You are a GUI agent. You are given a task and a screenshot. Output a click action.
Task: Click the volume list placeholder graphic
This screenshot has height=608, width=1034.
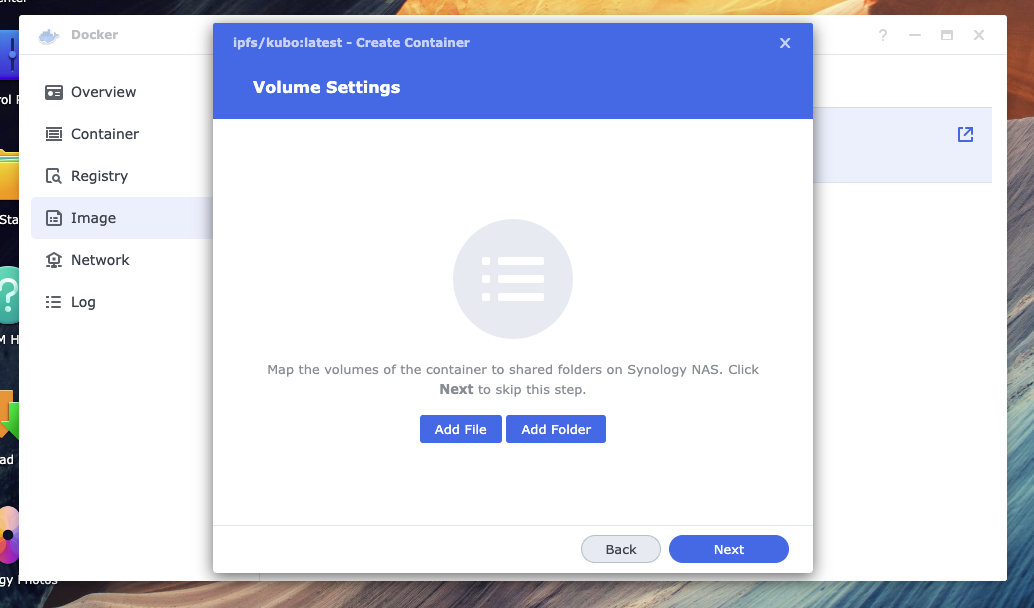pyautogui.click(x=513, y=279)
